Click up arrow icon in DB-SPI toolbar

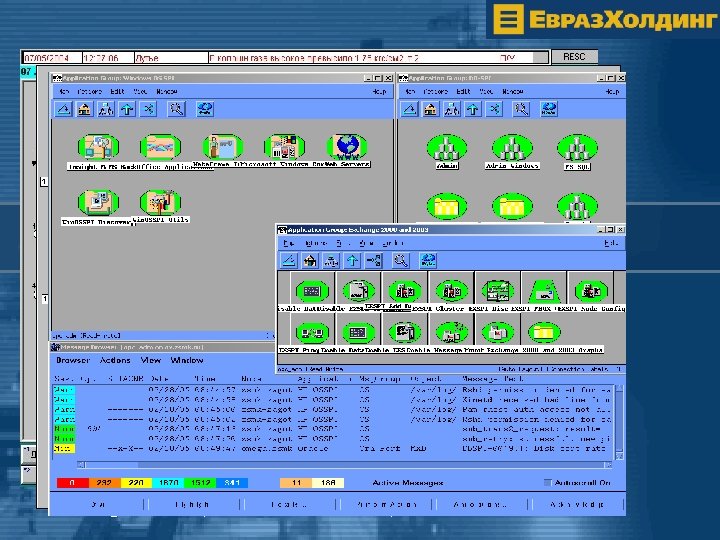click(473, 109)
